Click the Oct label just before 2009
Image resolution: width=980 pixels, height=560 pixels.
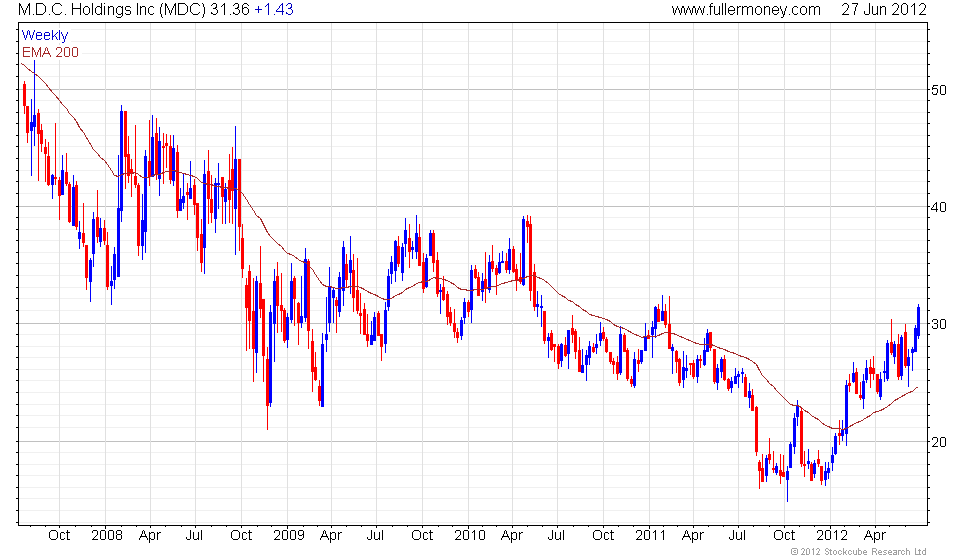[241, 536]
